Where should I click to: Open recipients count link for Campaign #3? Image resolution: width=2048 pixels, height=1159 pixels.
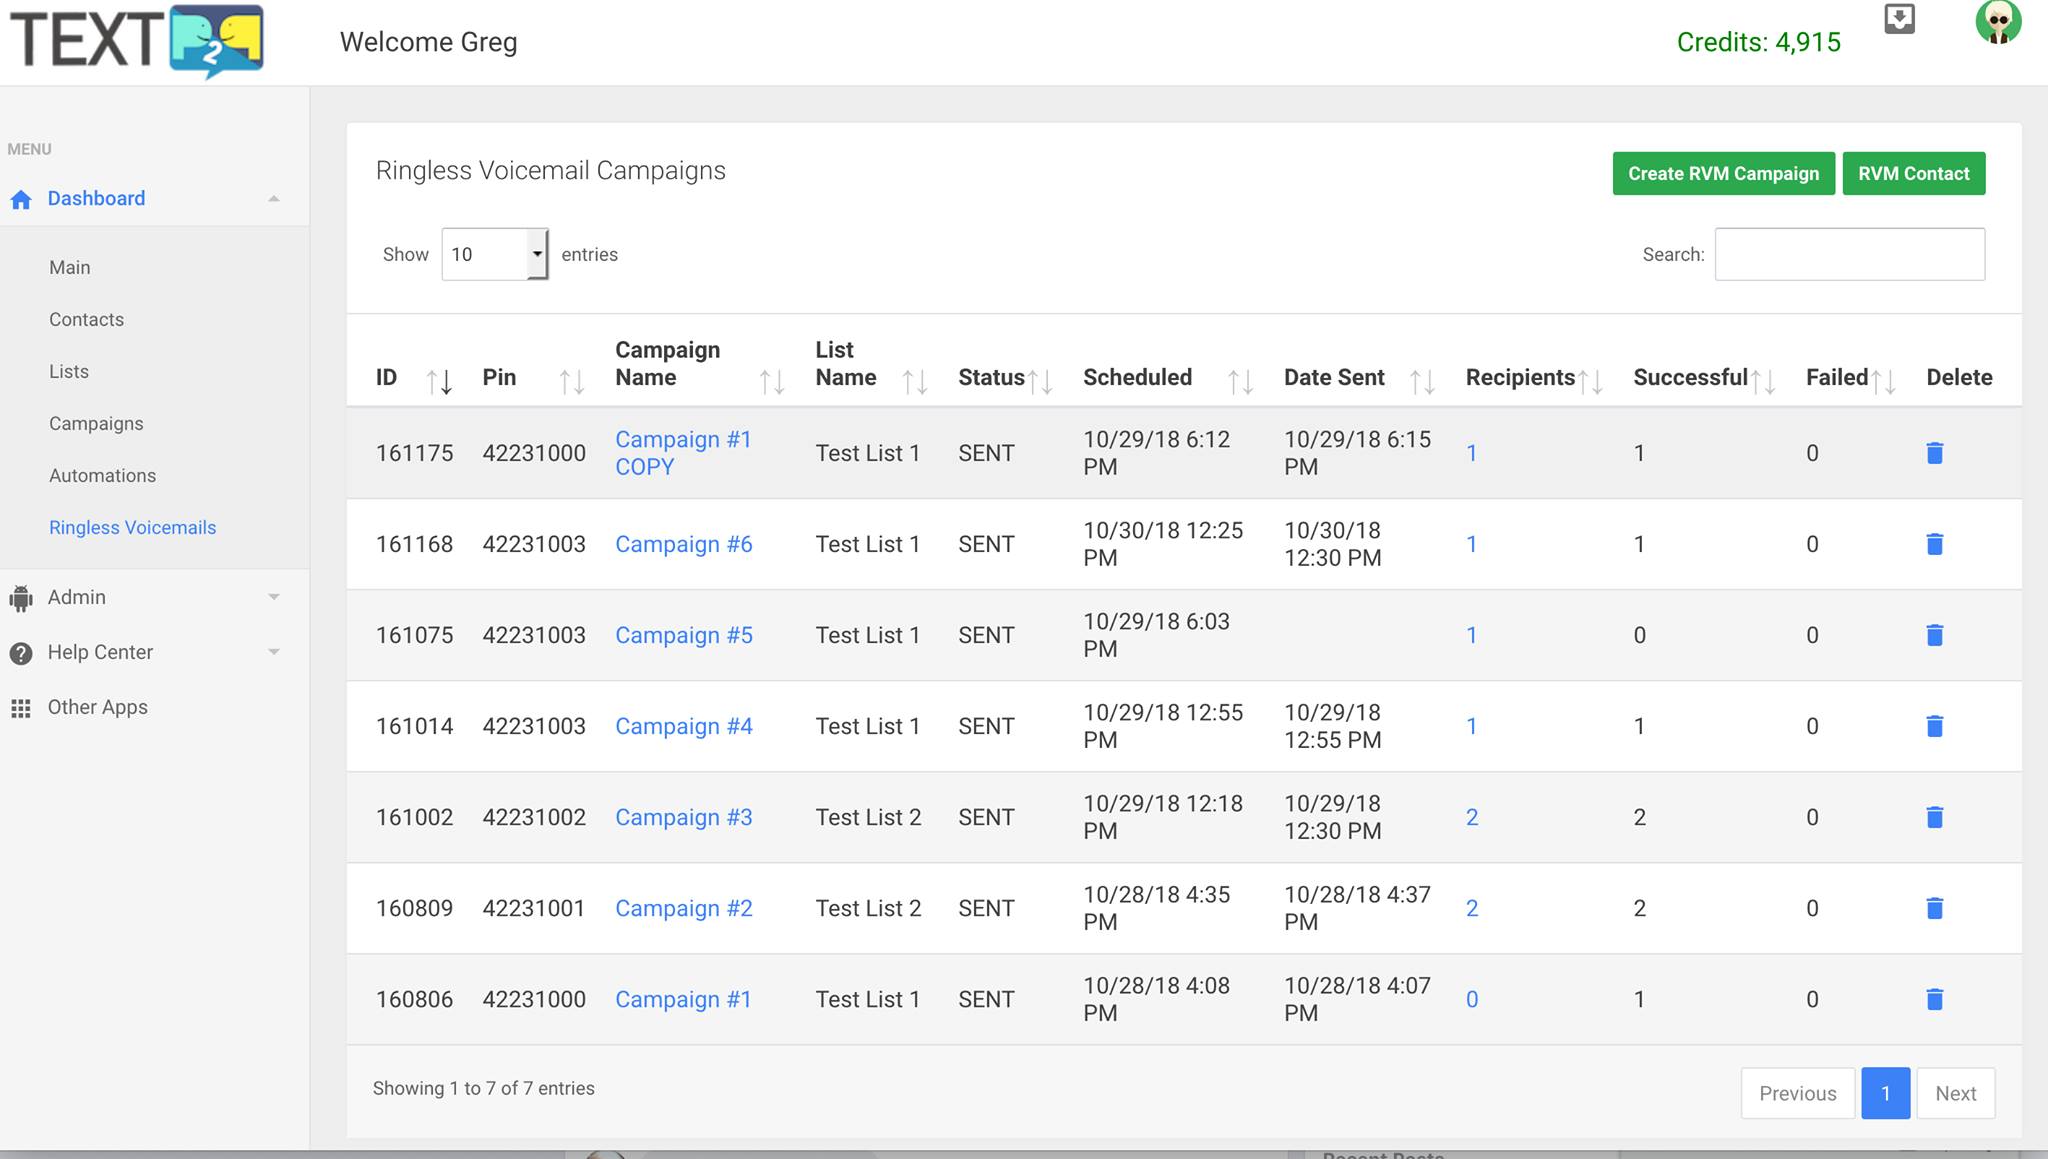click(x=1472, y=817)
